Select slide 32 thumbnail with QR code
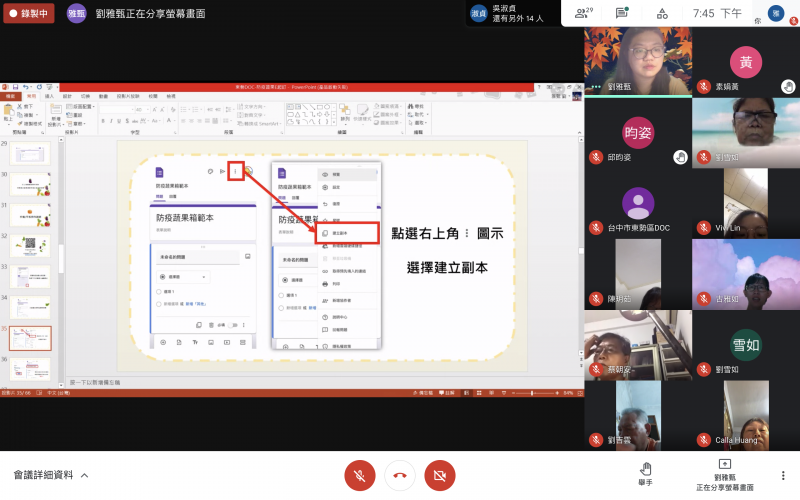Image resolution: width=800 pixels, height=500 pixels. point(30,246)
